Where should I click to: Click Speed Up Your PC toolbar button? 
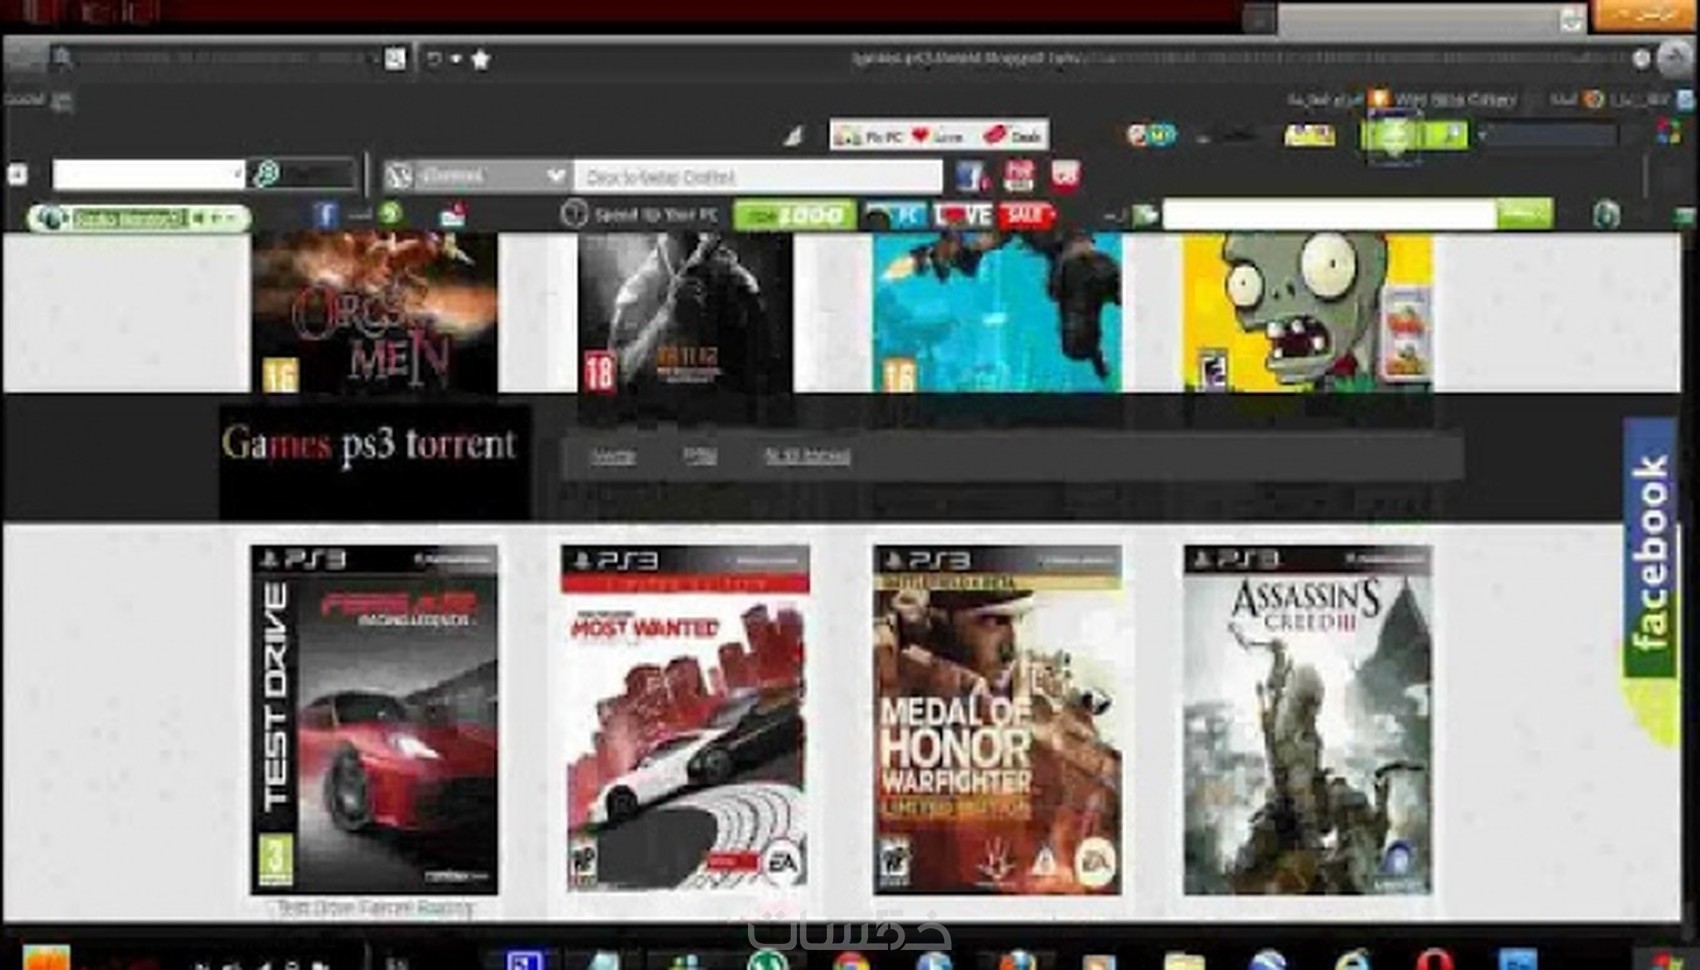tap(641, 214)
